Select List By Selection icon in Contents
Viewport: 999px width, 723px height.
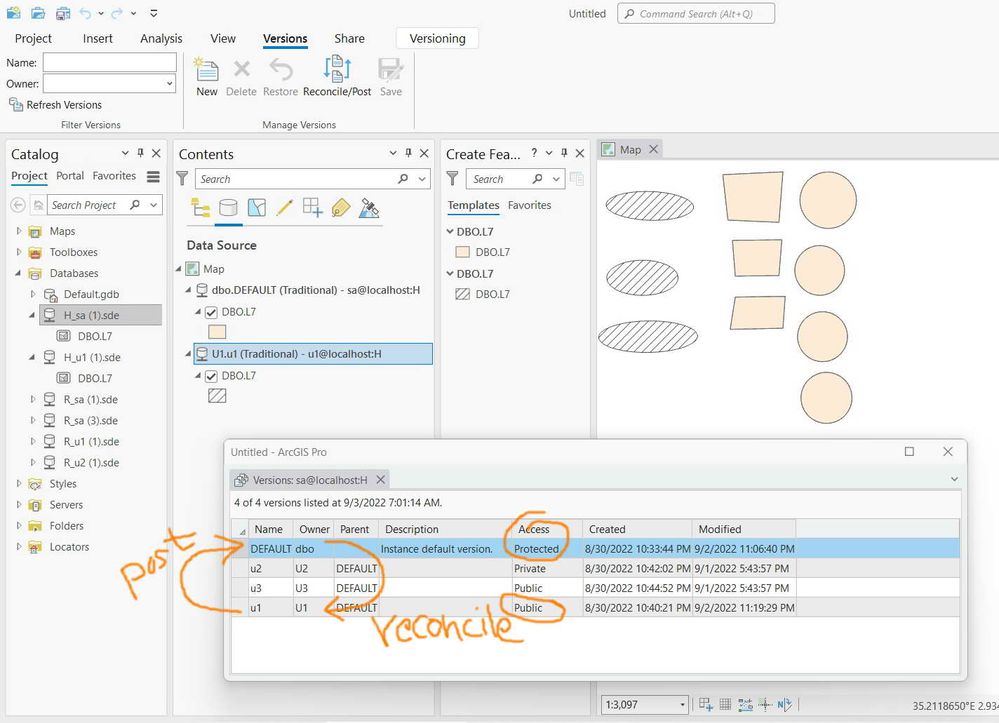pos(257,208)
